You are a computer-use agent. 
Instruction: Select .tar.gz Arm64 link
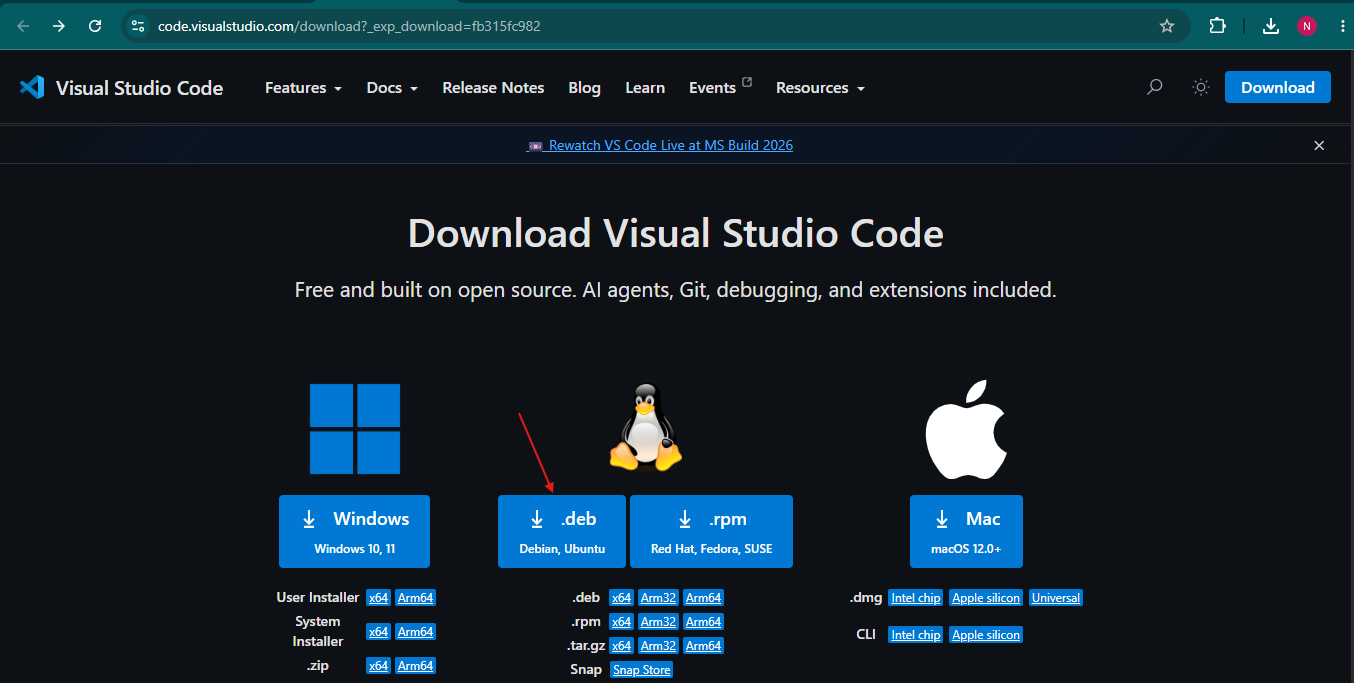(703, 646)
